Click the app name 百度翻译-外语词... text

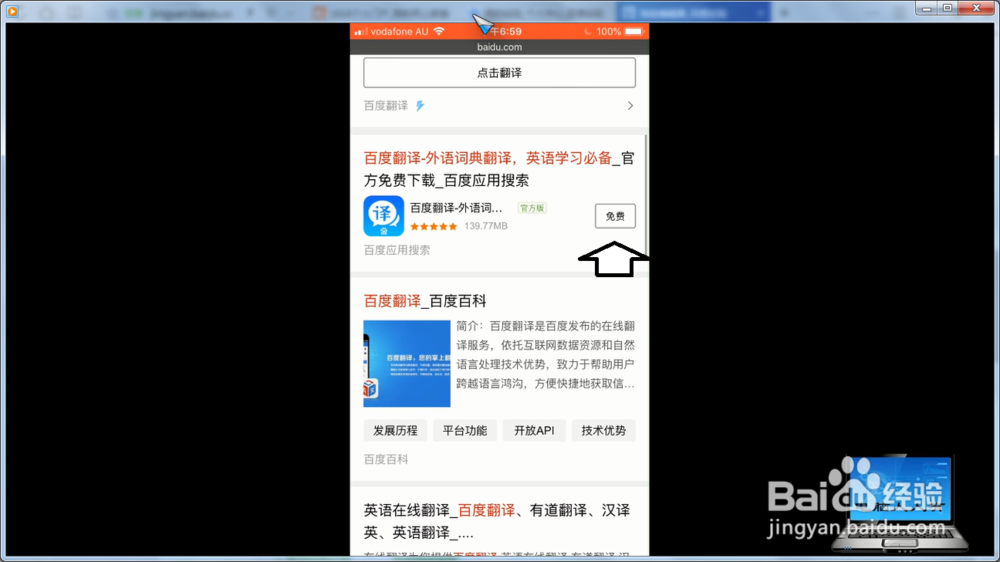(x=456, y=208)
